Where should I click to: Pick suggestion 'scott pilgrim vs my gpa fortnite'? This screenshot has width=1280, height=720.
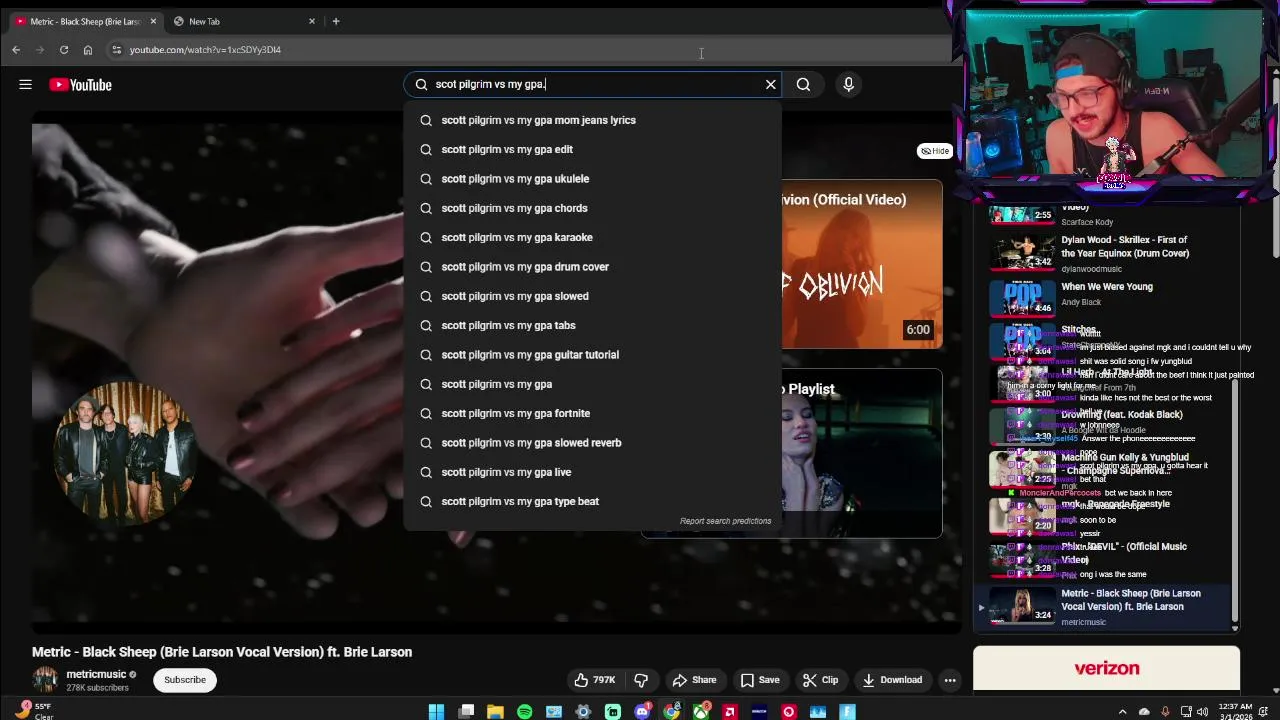pyautogui.click(x=592, y=413)
